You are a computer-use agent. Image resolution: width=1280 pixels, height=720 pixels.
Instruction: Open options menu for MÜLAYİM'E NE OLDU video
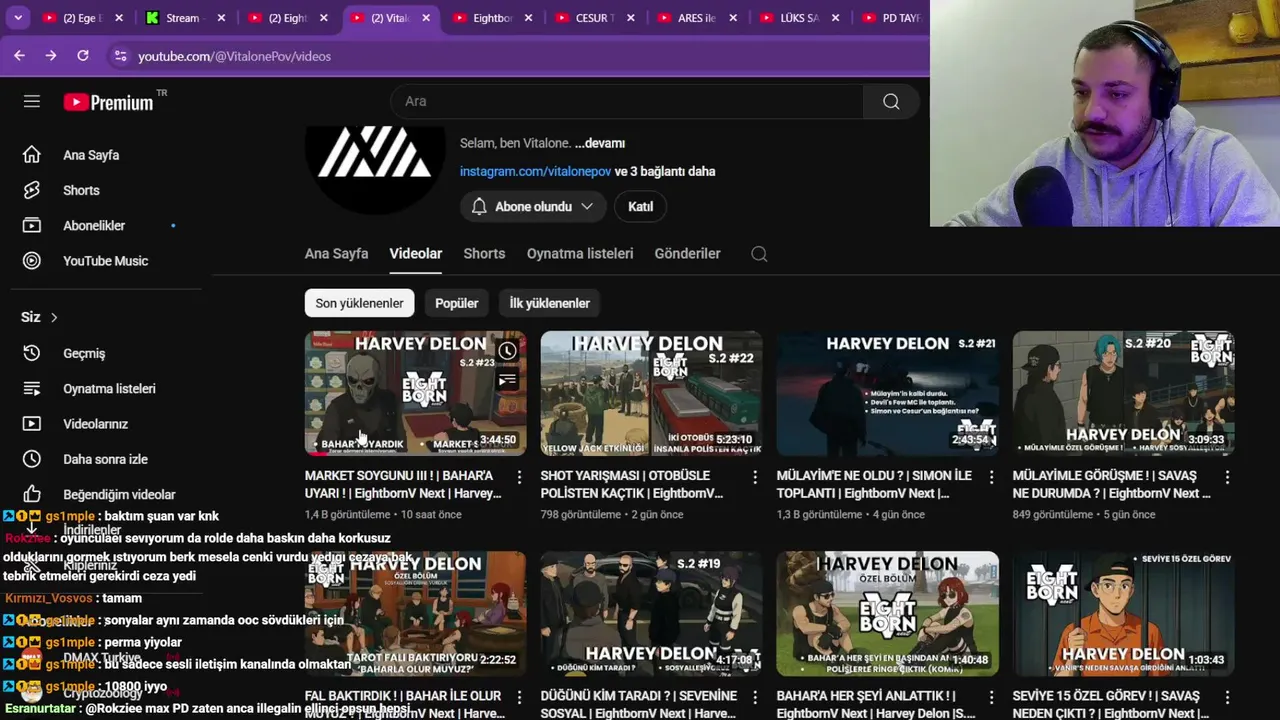click(x=991, y=477)
